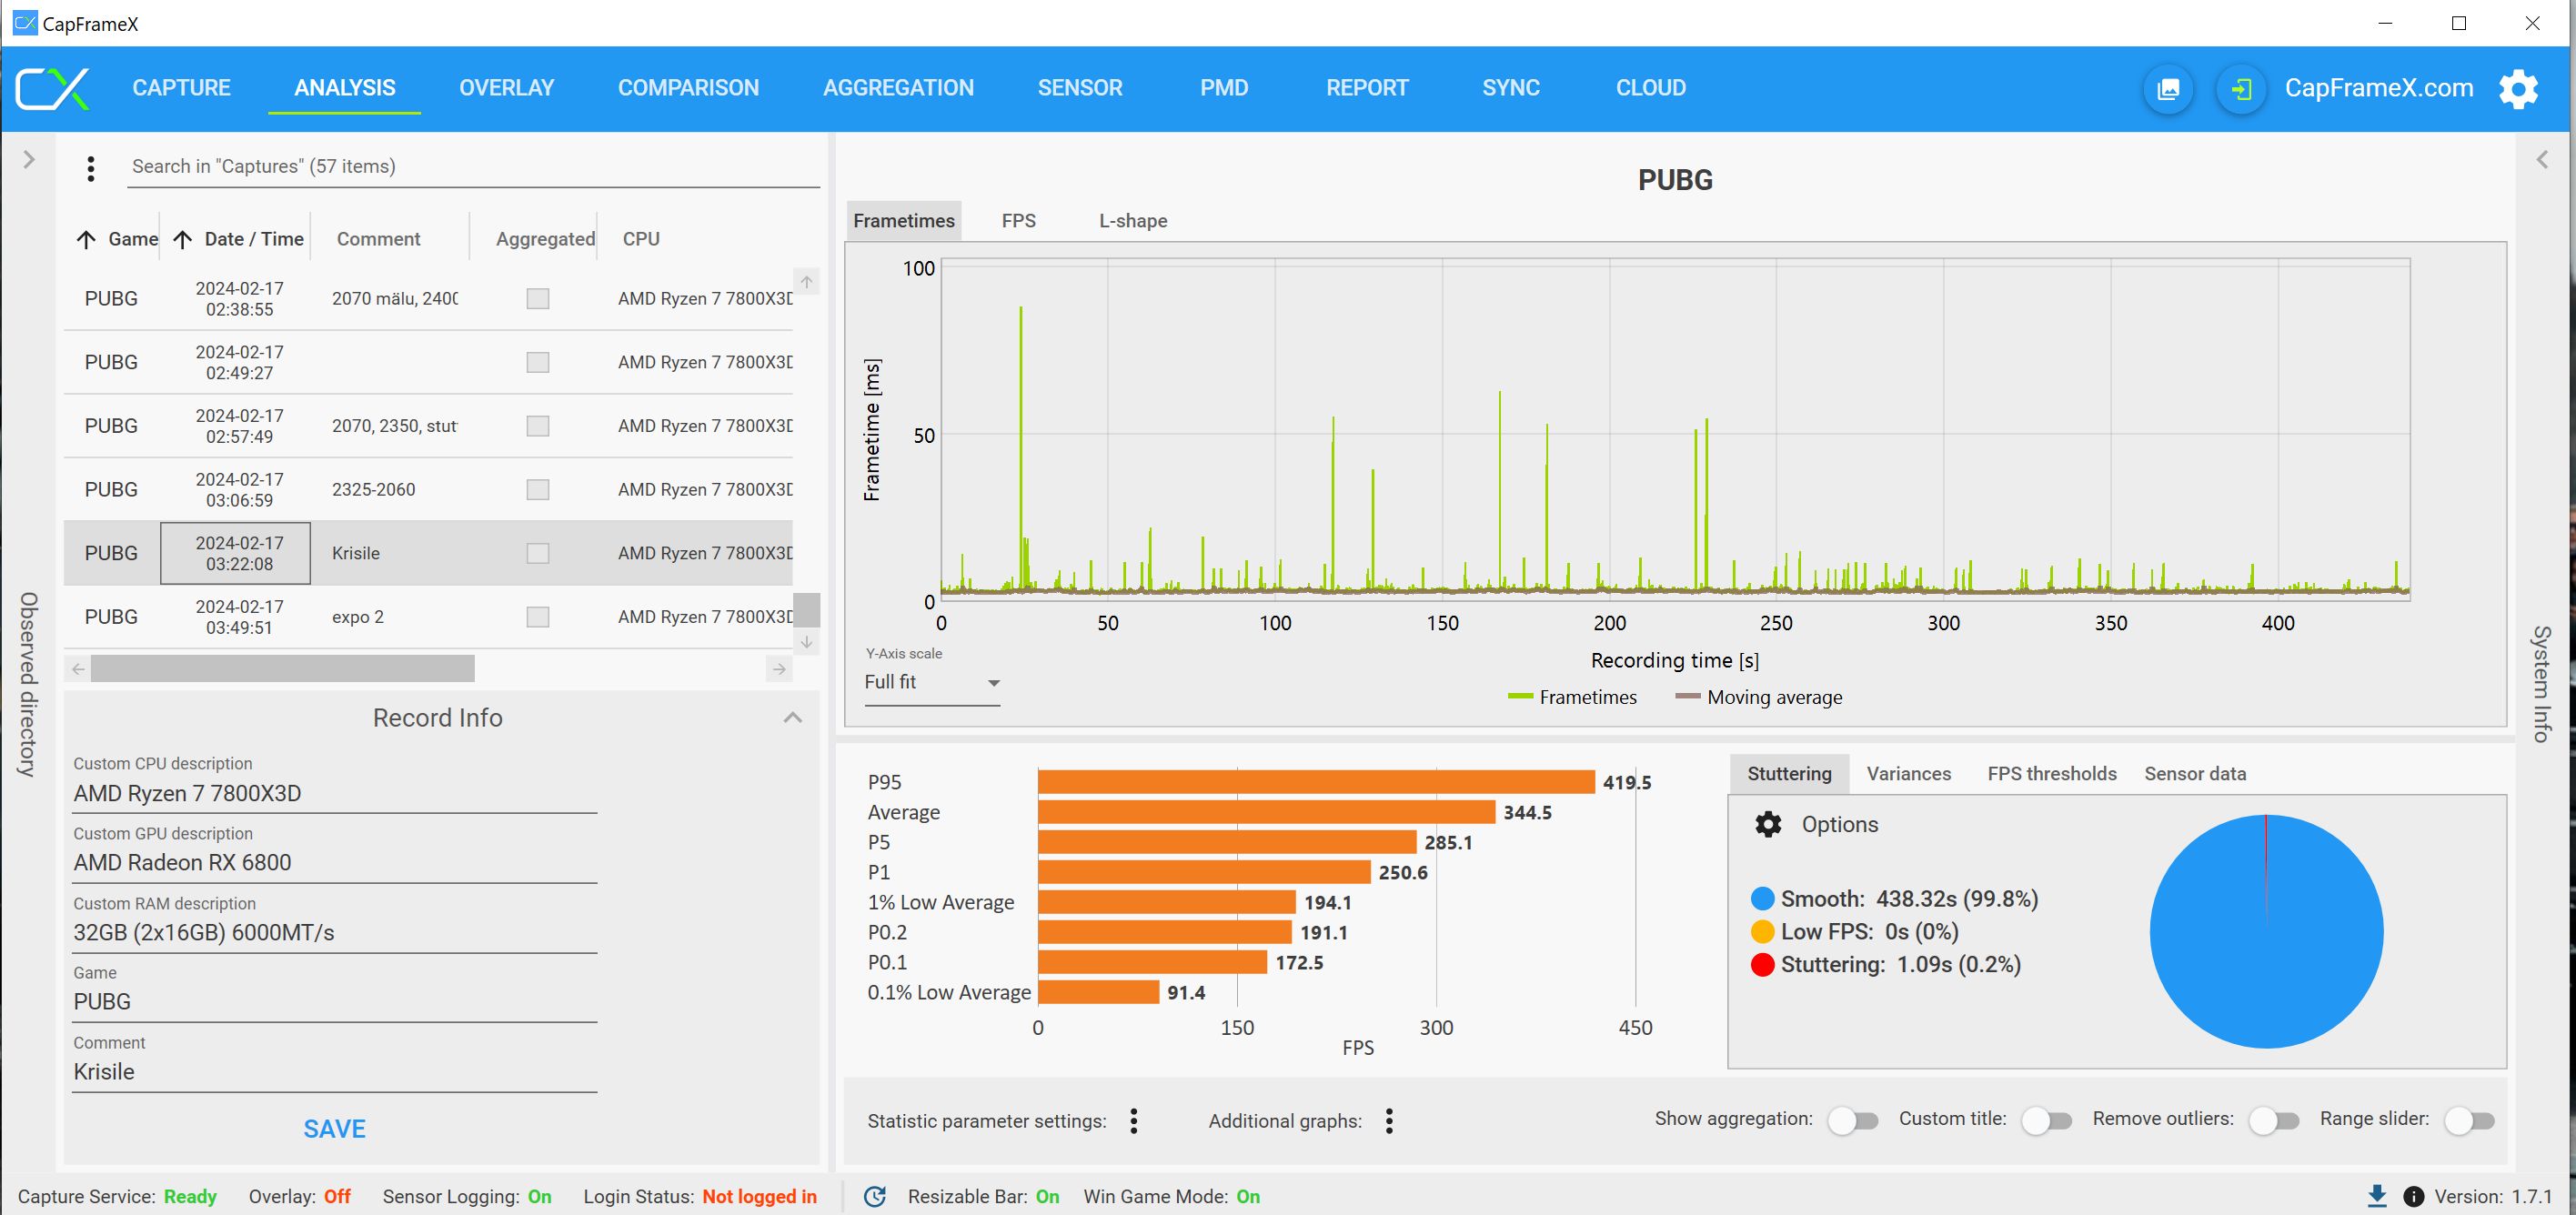This screenshot has width=2576, height=1215.
Task: Toggle Aggregated checkbox for 02:57:49 capture
Action: 538,426
